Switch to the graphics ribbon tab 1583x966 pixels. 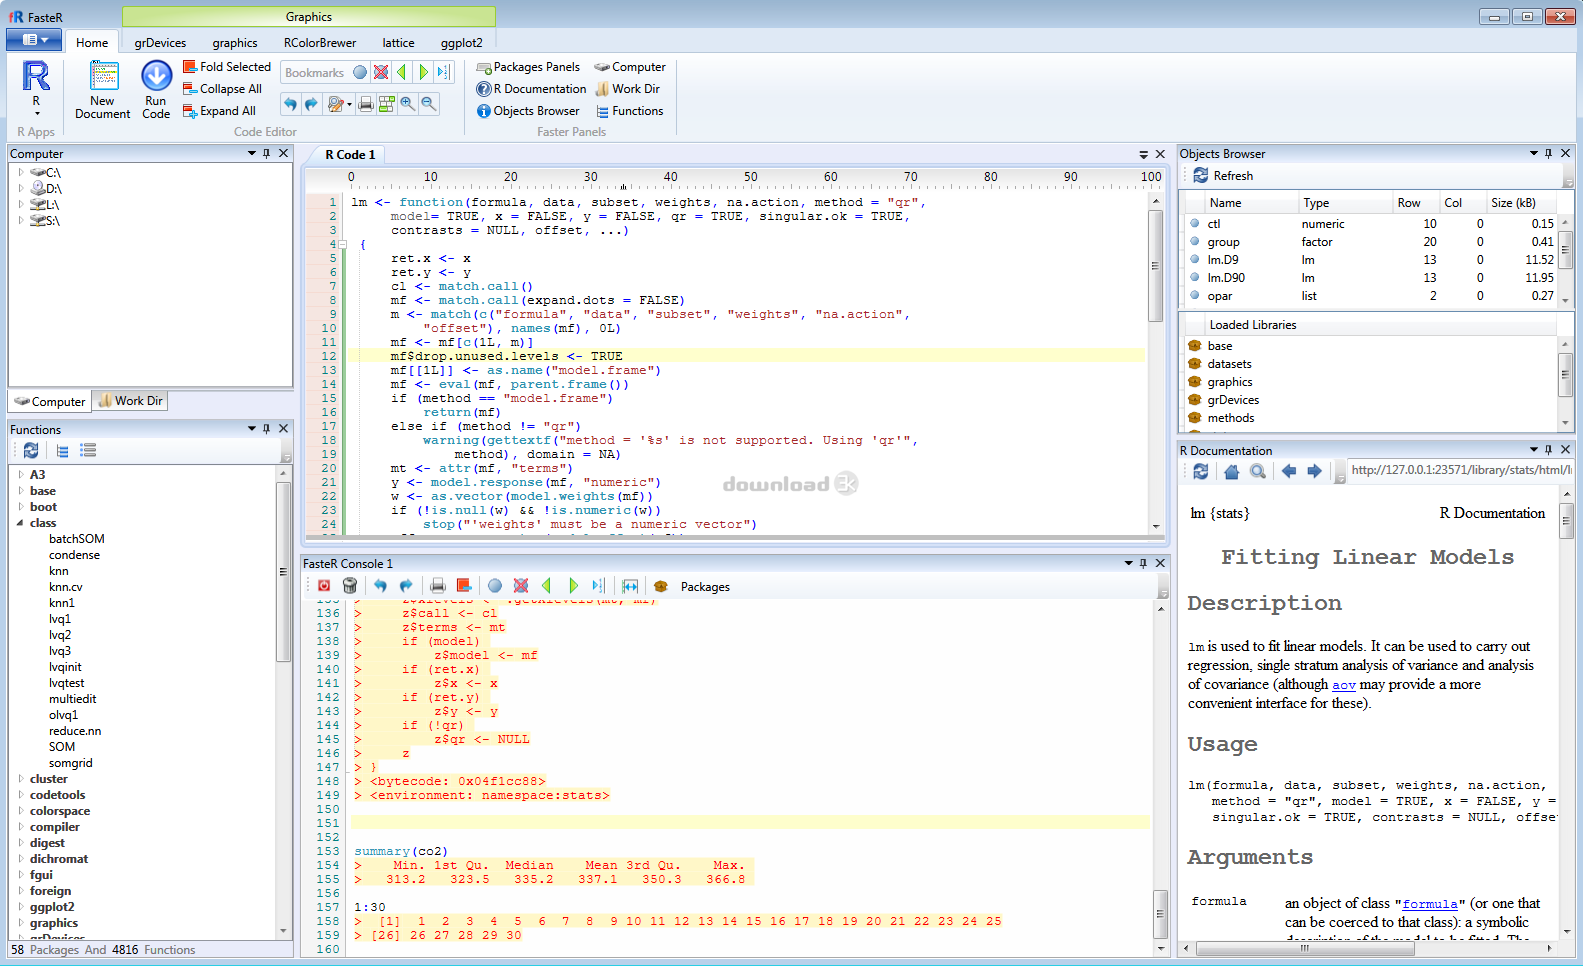coord(235,43)
